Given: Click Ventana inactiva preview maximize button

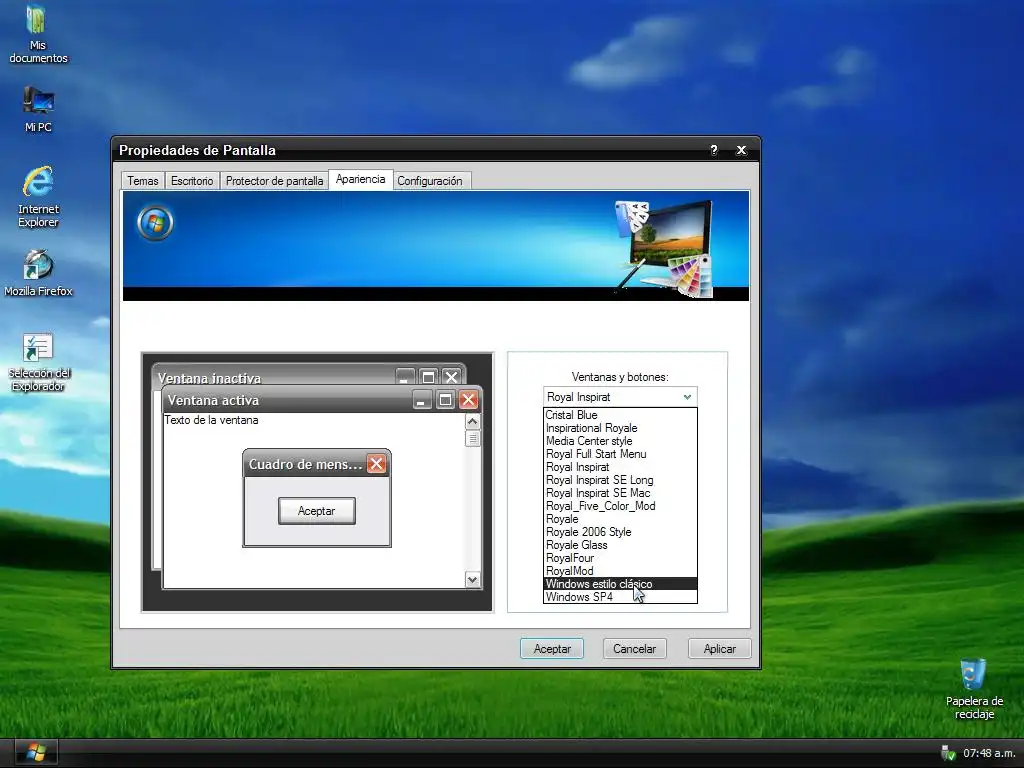Looking at the screenshot, I should 428,376.
